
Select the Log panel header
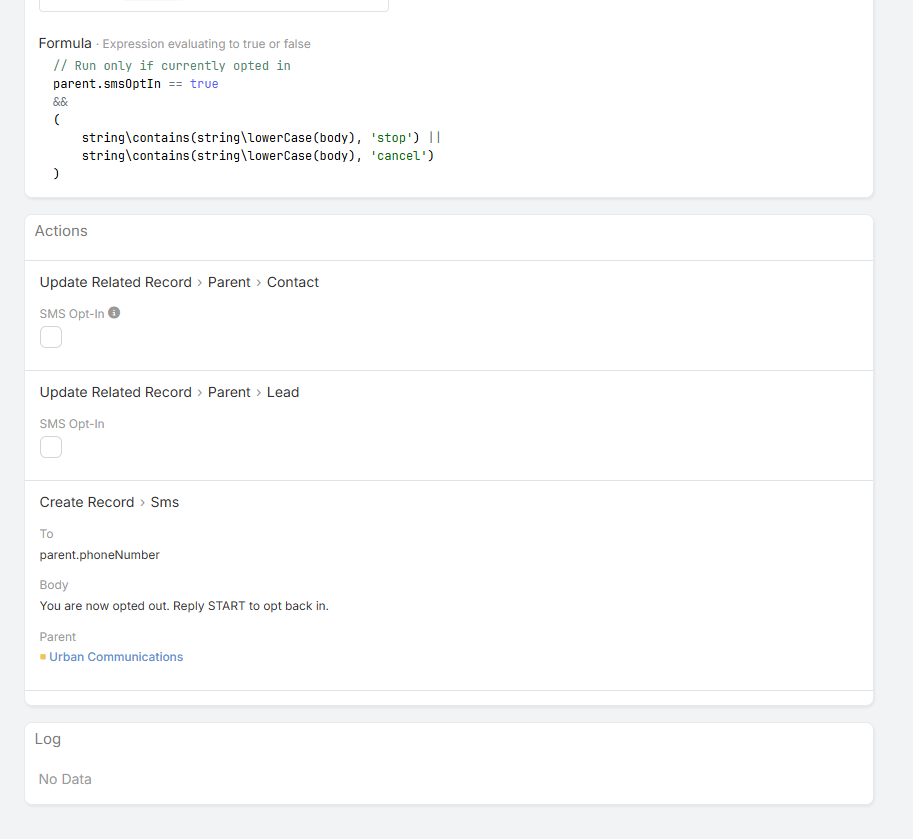click(48, 739)
